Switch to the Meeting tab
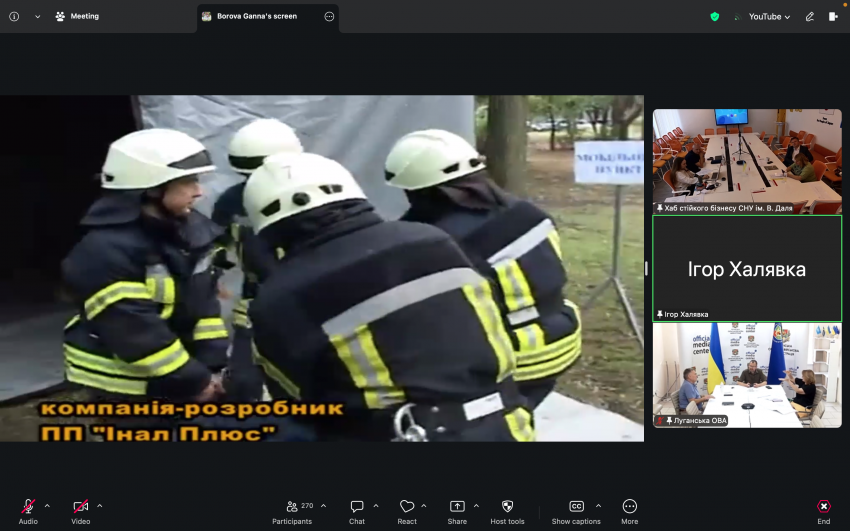The width and height of the screenshot is (850, 531). pyautogui.click(x=77, y=16)
